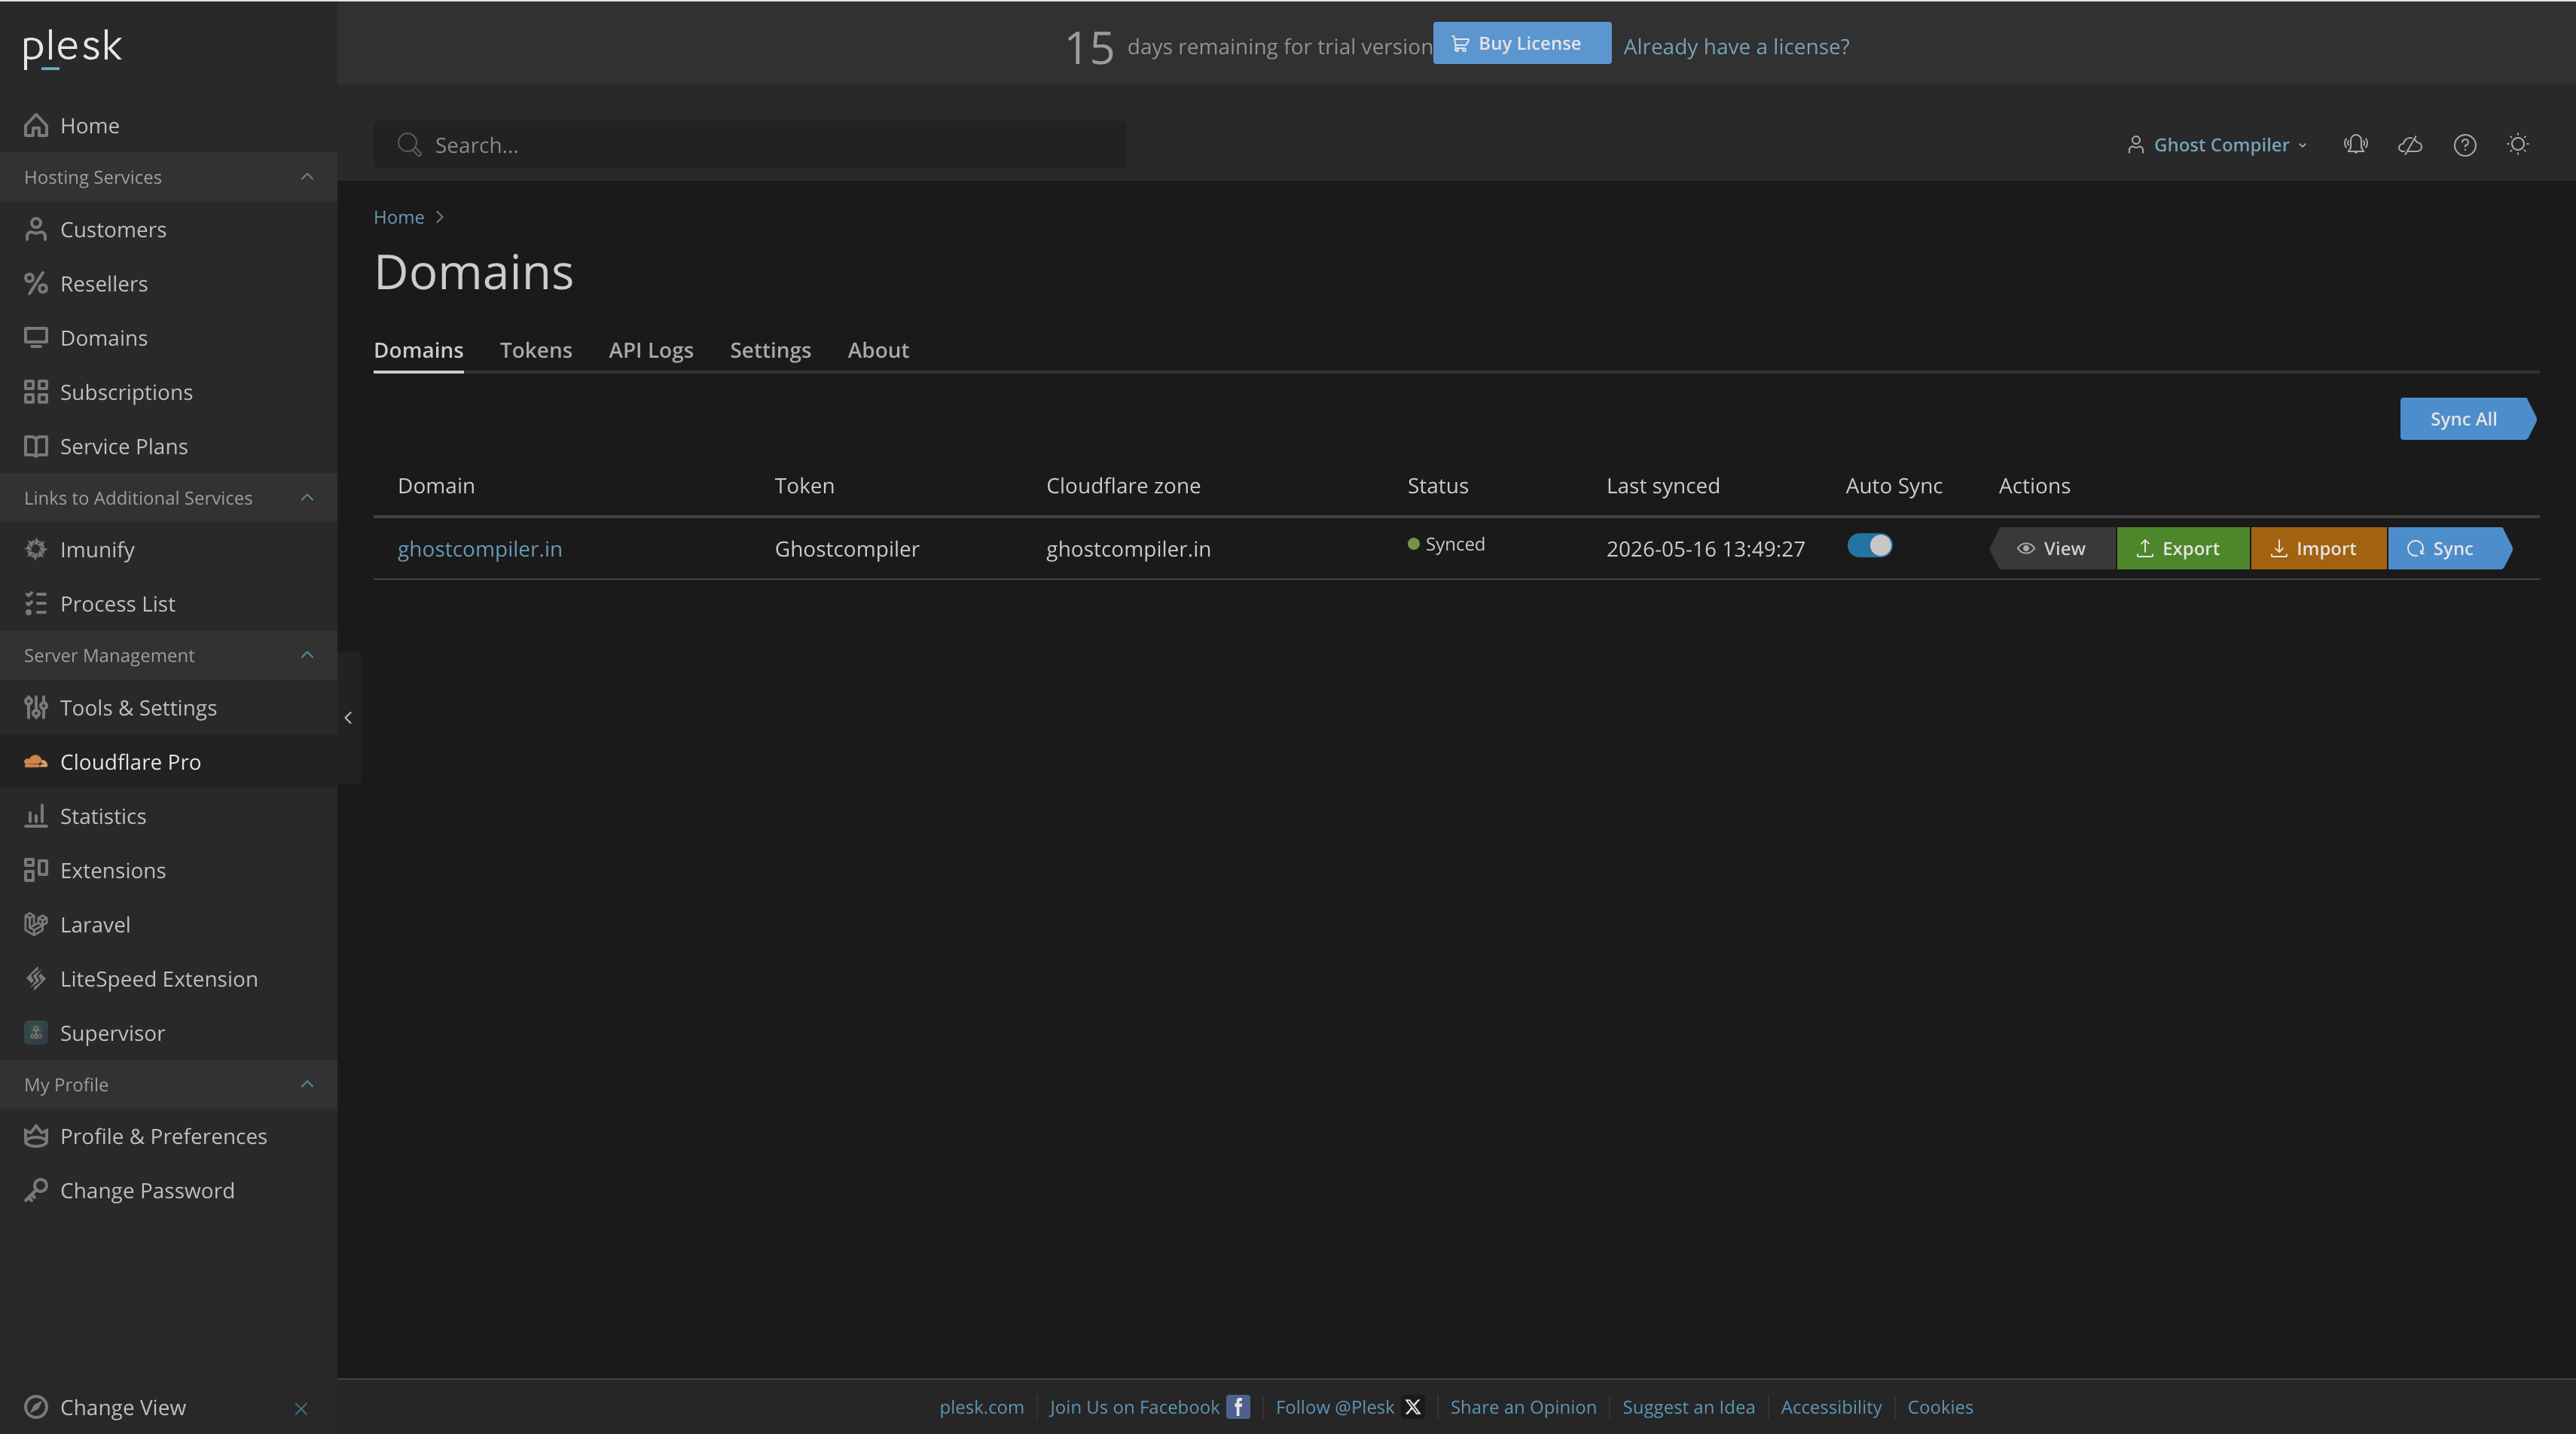Collapse the sidebar with the arrow handle
Viewport: 2576px width, 1434px height.
pyautogui.click(x=348, y=717)
